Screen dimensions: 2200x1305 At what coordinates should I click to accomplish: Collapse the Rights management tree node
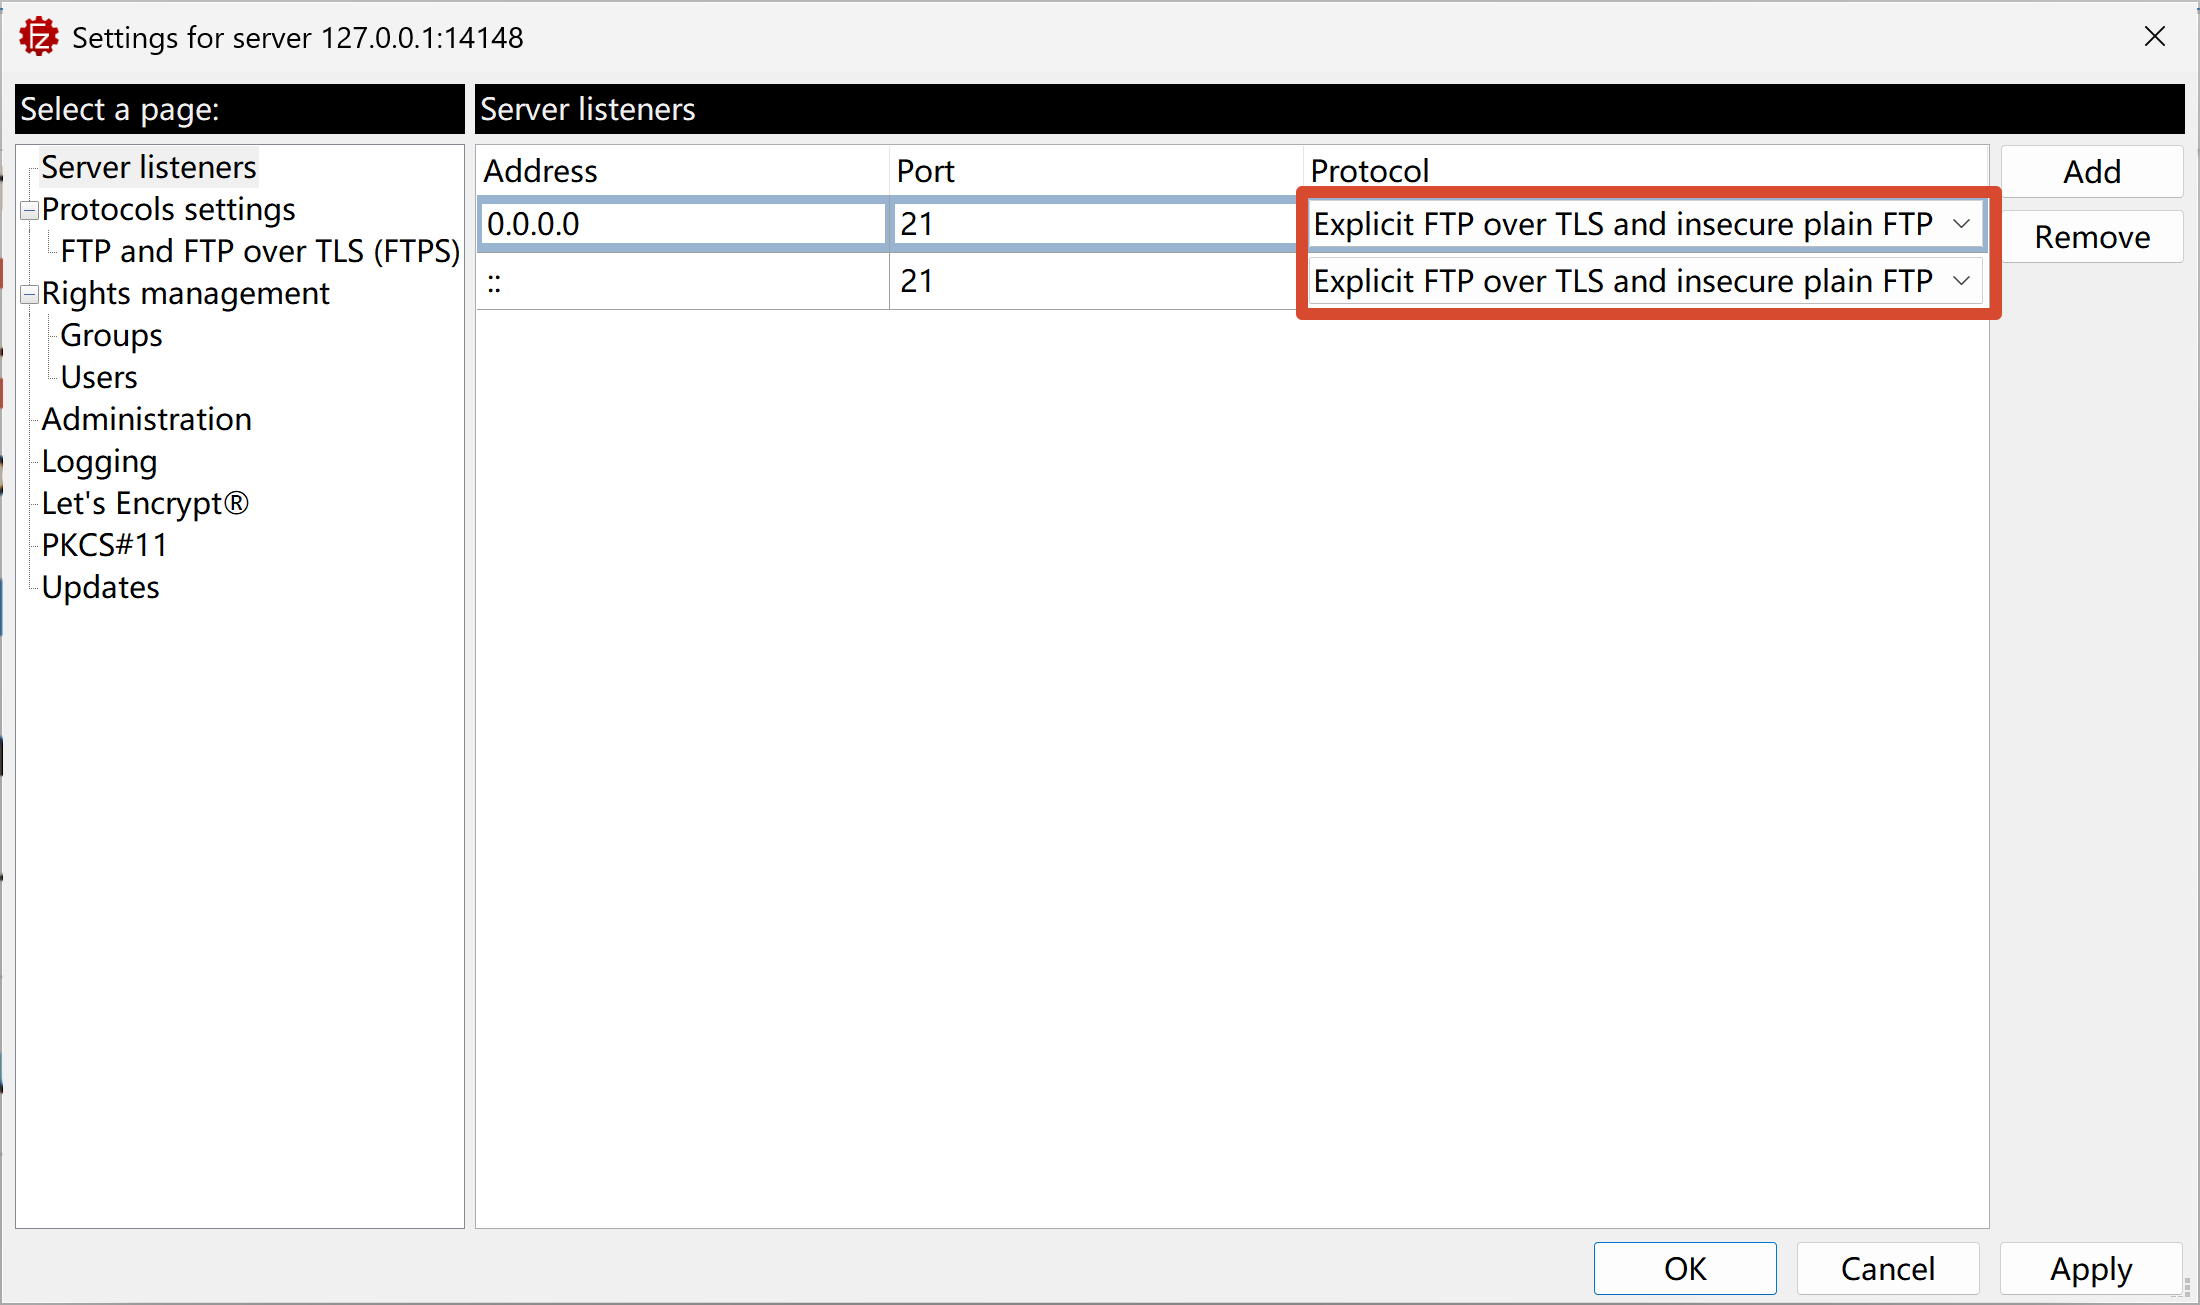(29, 294)
